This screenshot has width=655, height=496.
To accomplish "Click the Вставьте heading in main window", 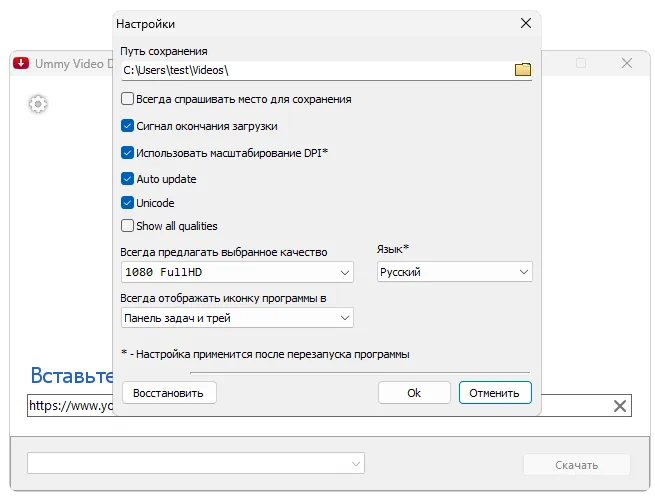I will click(72, 375).
